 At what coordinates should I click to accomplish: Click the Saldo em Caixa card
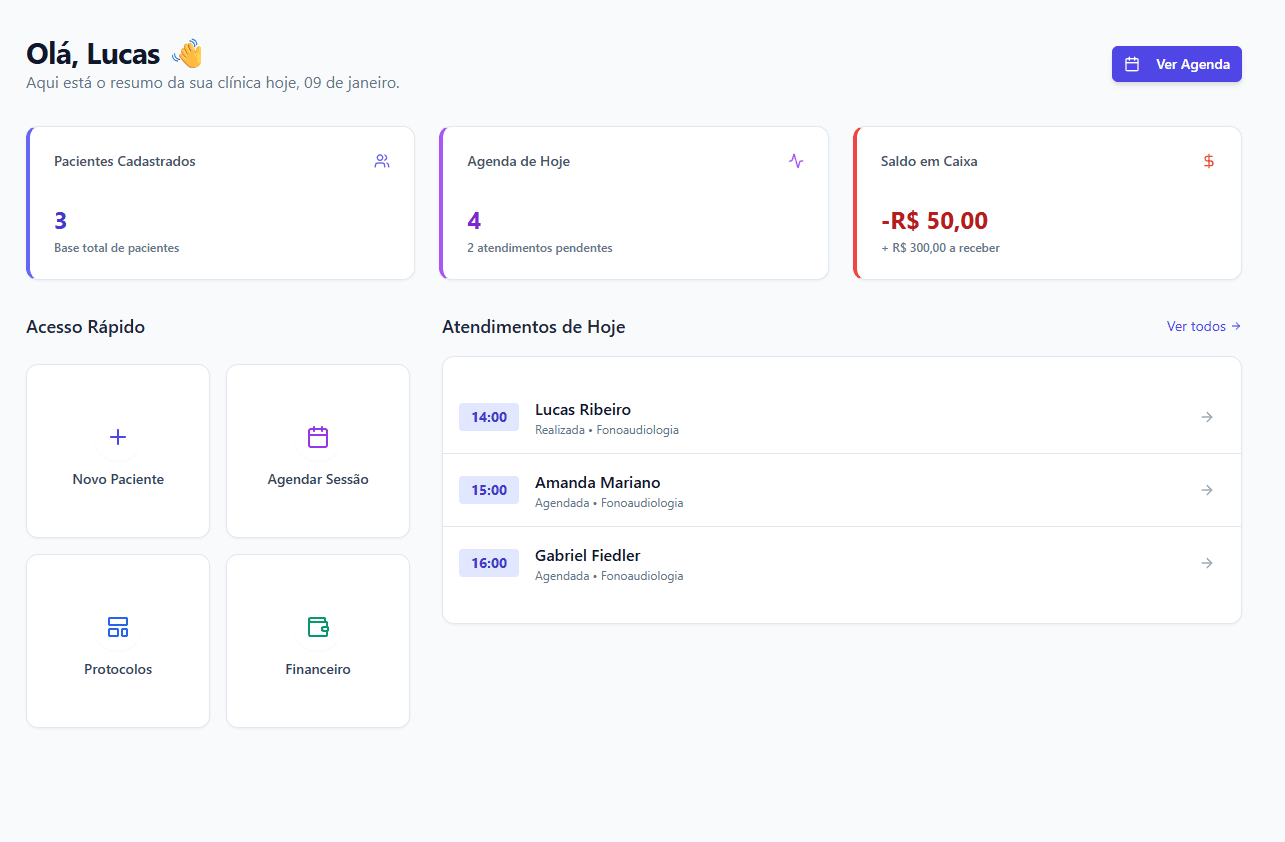pos(1047,203)
